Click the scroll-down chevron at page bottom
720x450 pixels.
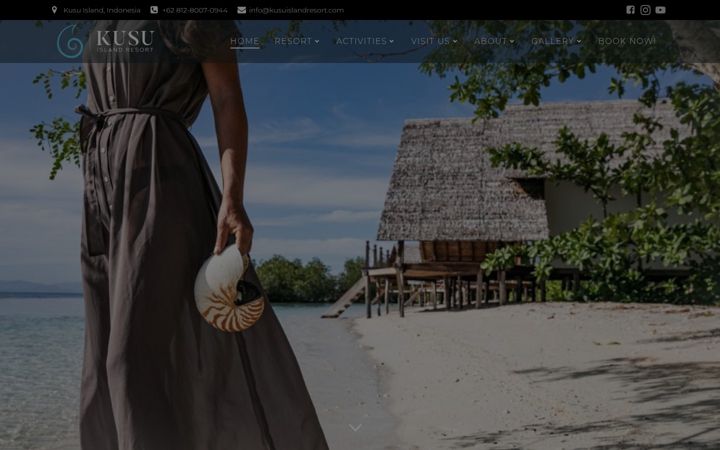355,428
